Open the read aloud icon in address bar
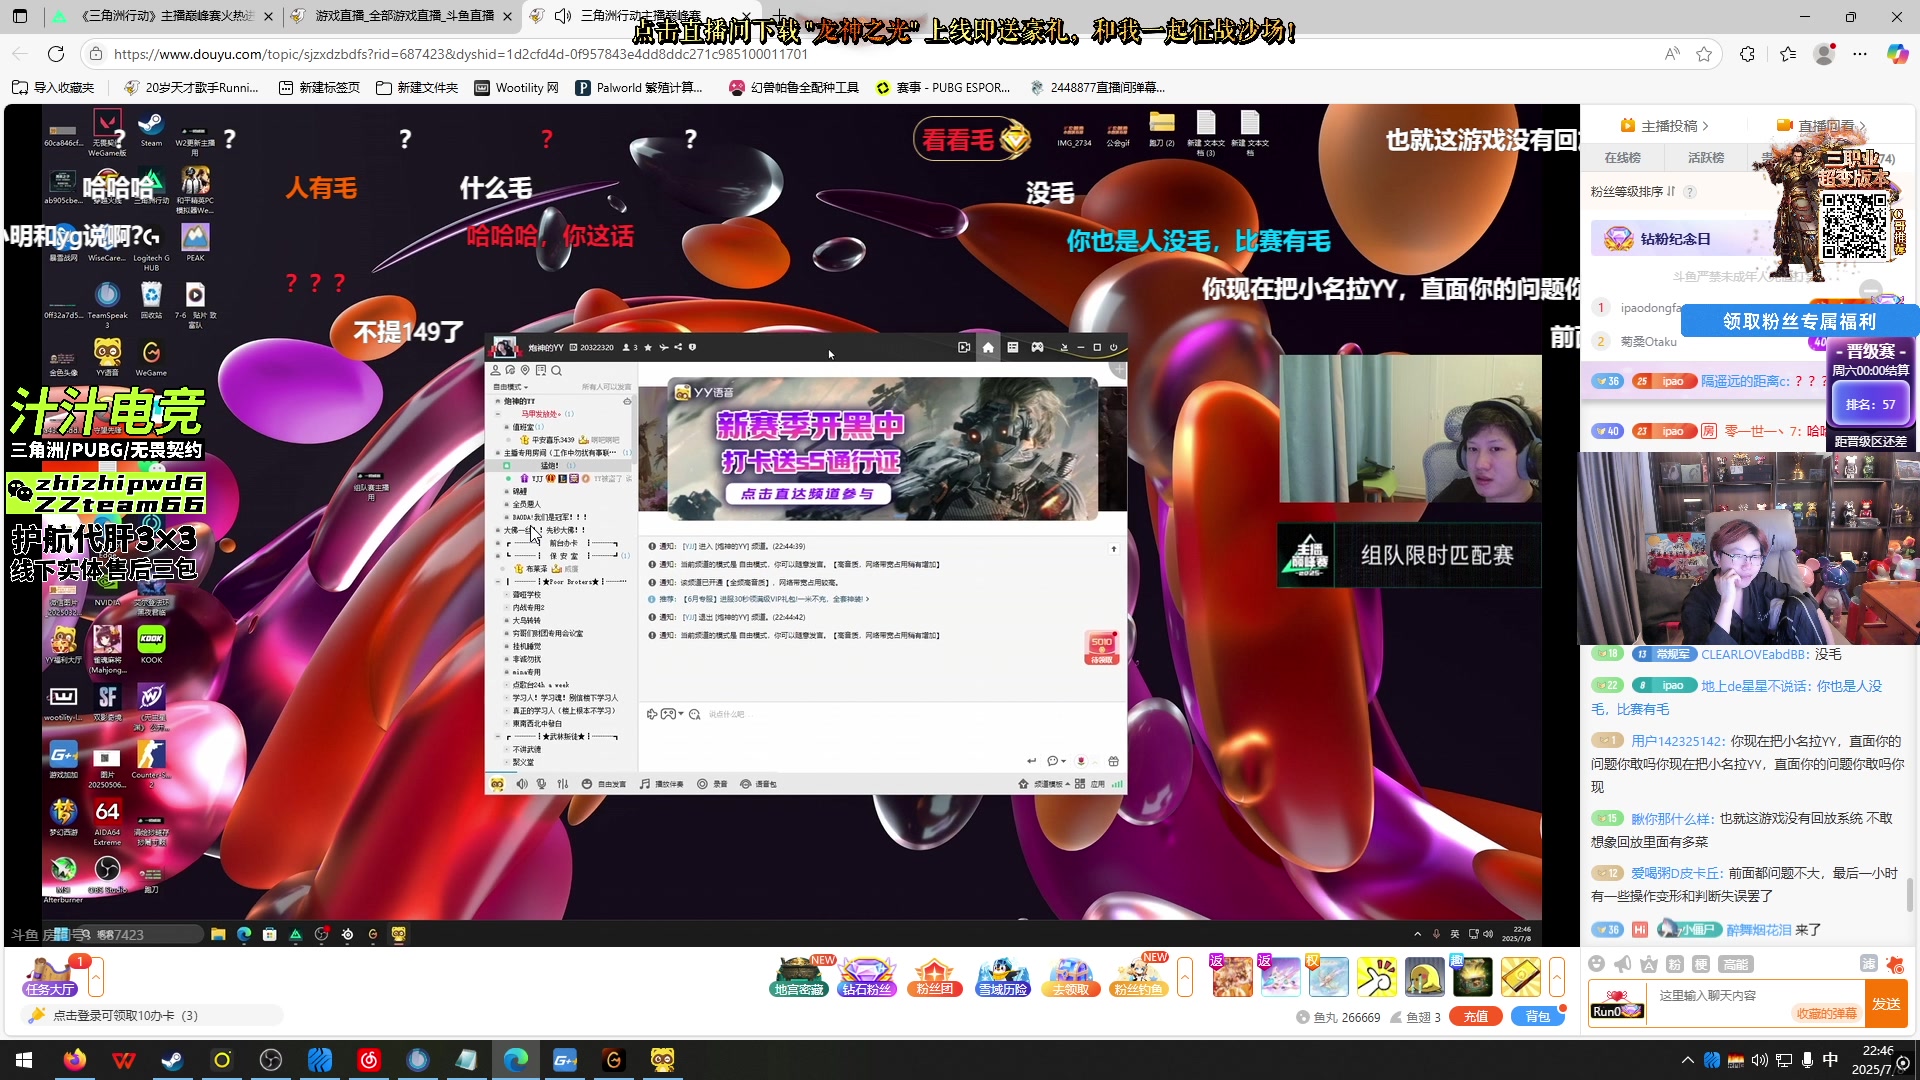The height and width of the screenshot is (1080, 1920). tap(1672, 54)
